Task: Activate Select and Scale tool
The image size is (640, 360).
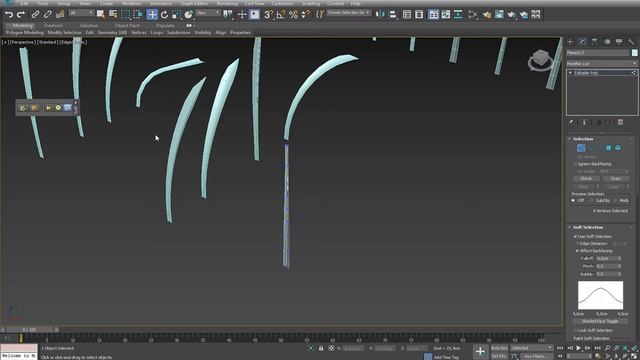Action: coord(176,15)
